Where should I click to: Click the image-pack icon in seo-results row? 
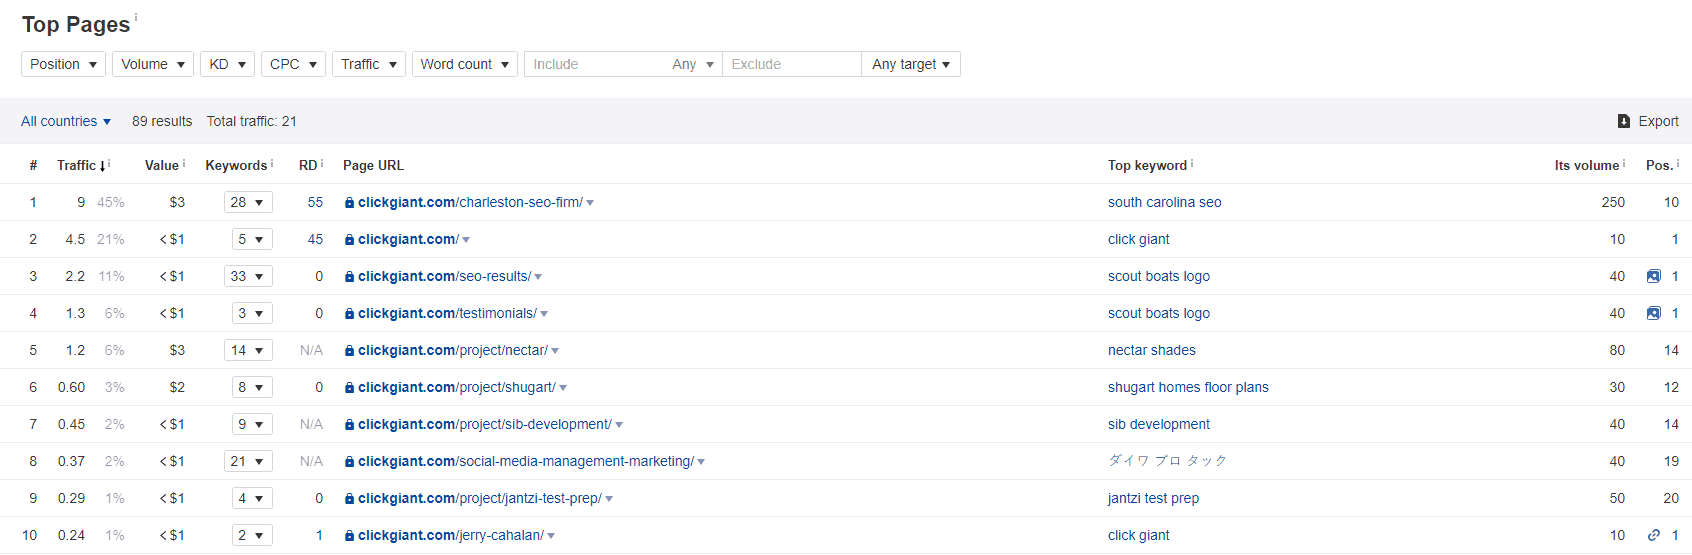[1654, 276]
